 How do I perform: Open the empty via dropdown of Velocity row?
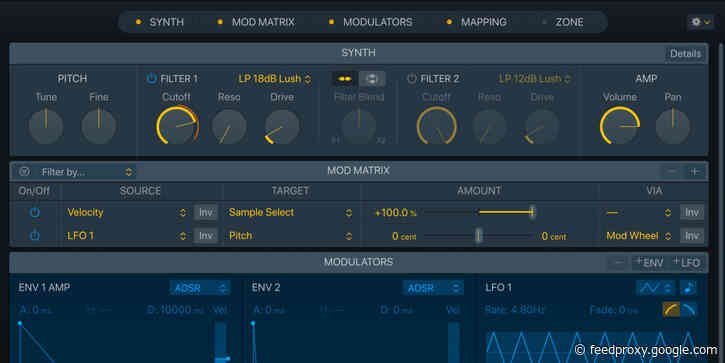(x=639, y=213)
